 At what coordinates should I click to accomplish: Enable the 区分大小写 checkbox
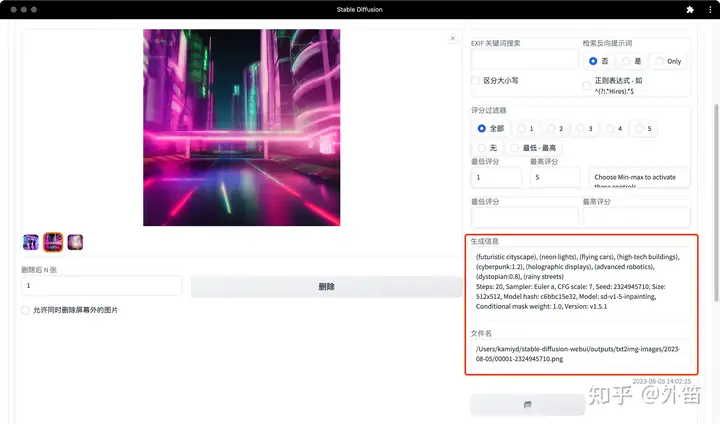[x=475, y=81]
